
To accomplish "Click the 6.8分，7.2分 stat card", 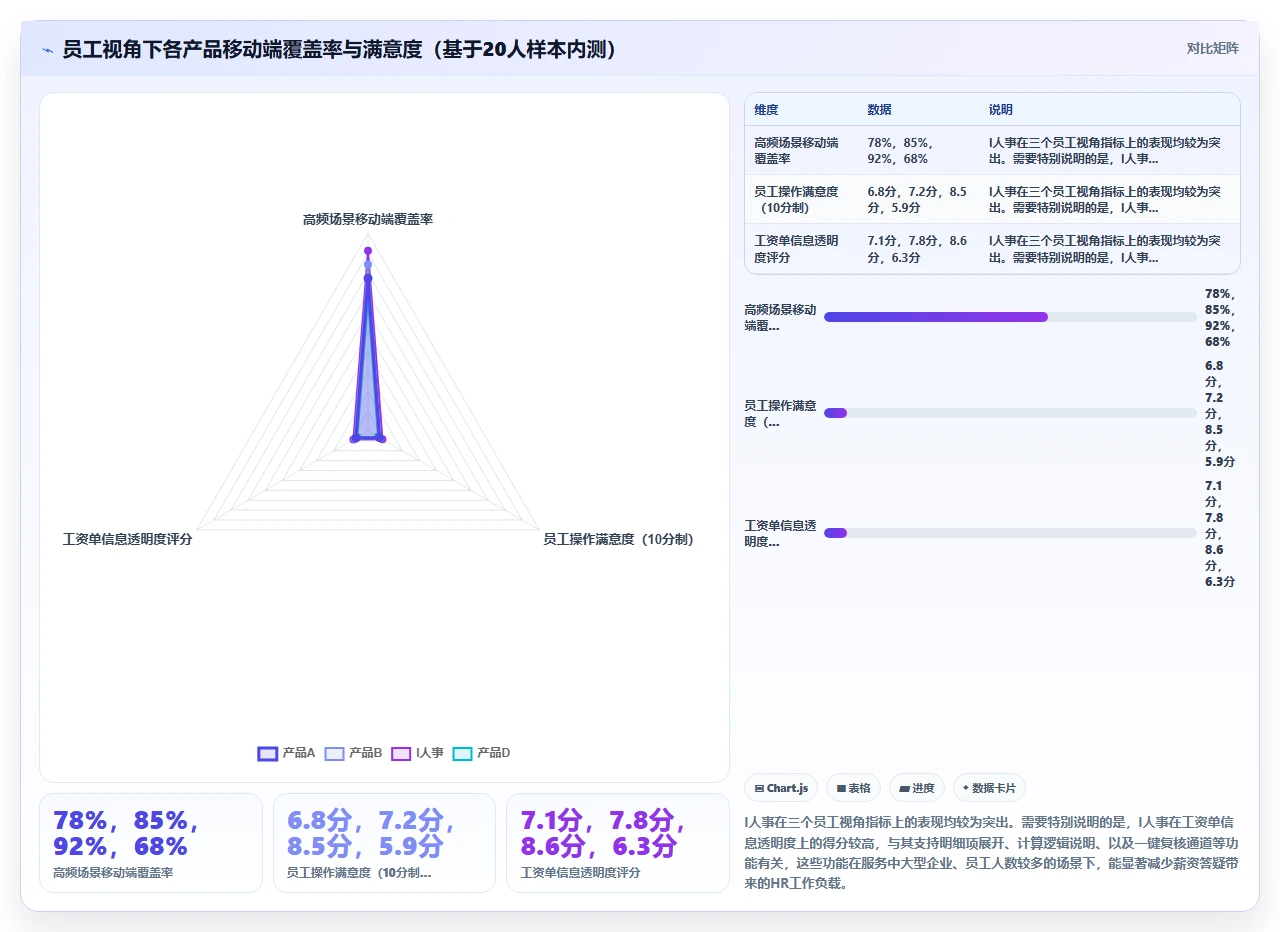I will [x=385, y=842].
